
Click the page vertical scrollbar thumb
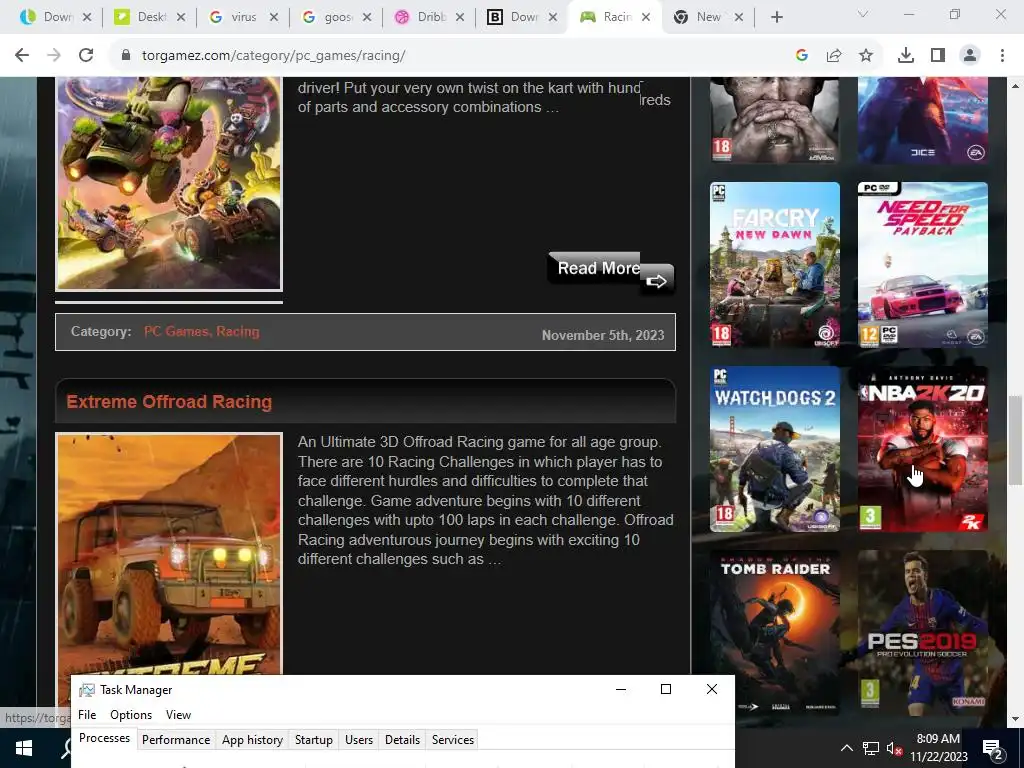(1015, 440)
